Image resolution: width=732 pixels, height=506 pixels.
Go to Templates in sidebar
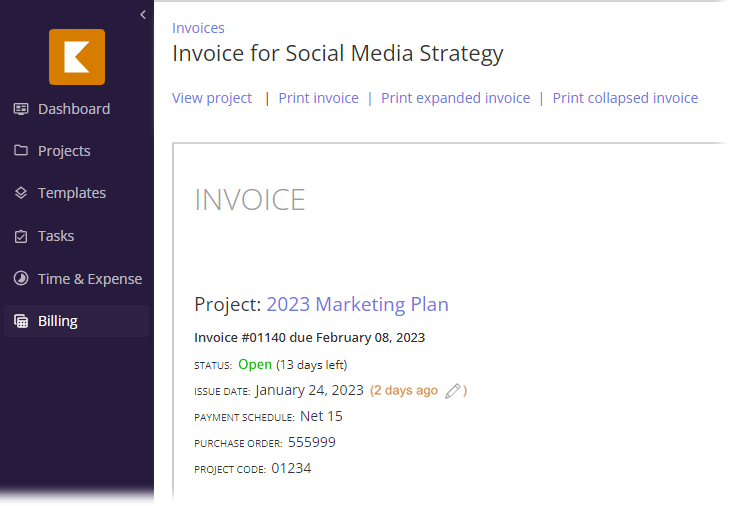[x=72, y=193]
